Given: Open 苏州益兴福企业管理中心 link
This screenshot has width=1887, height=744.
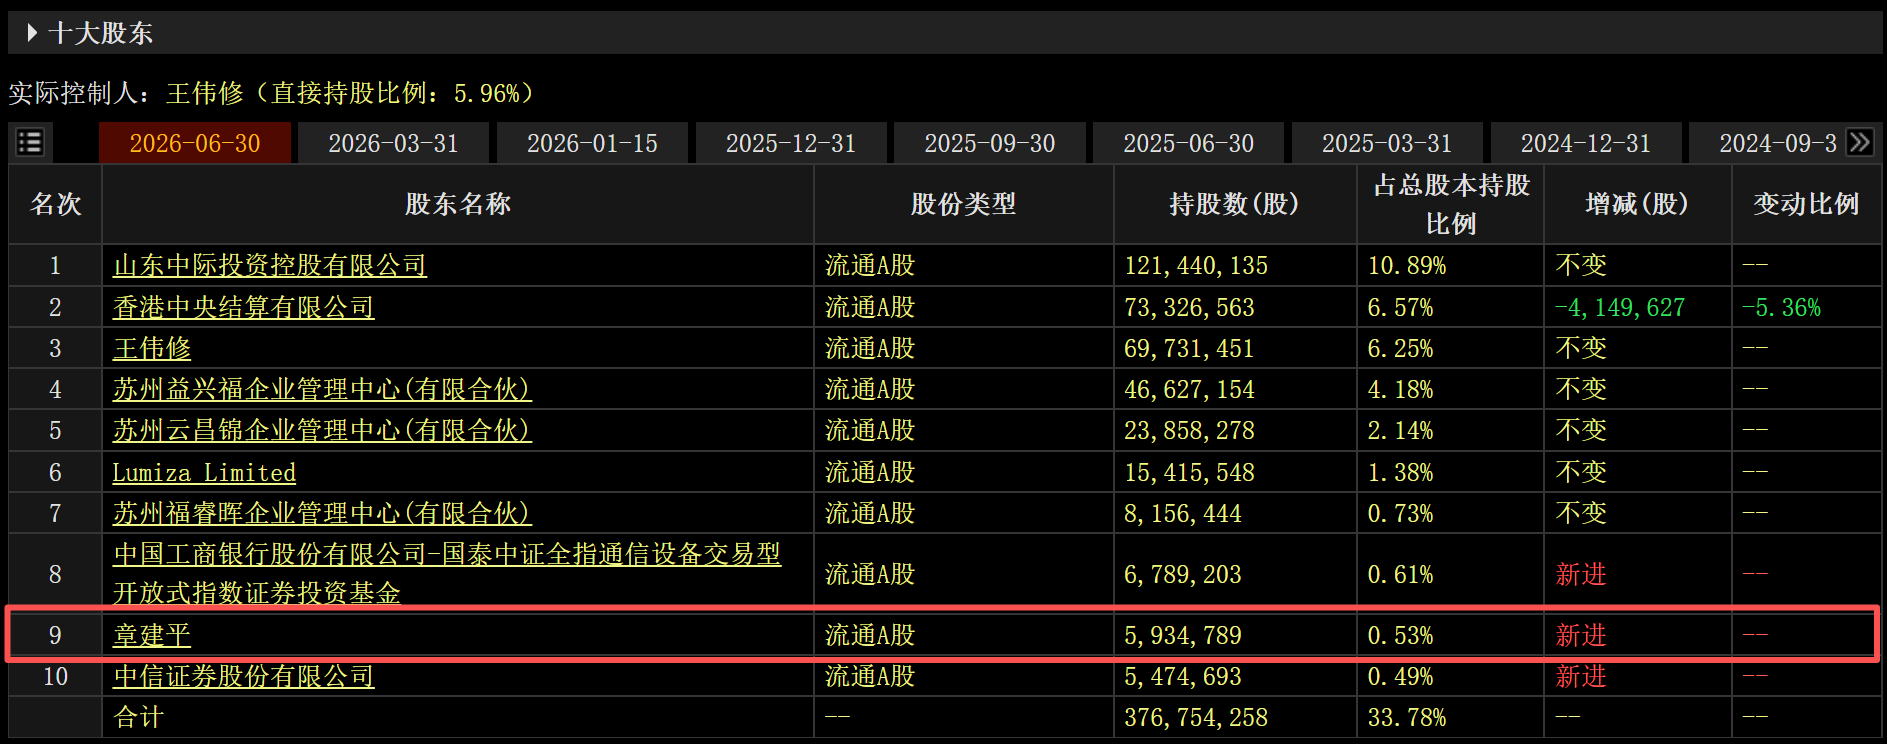Looking at the screenshot, I should [x=322, y=389].
